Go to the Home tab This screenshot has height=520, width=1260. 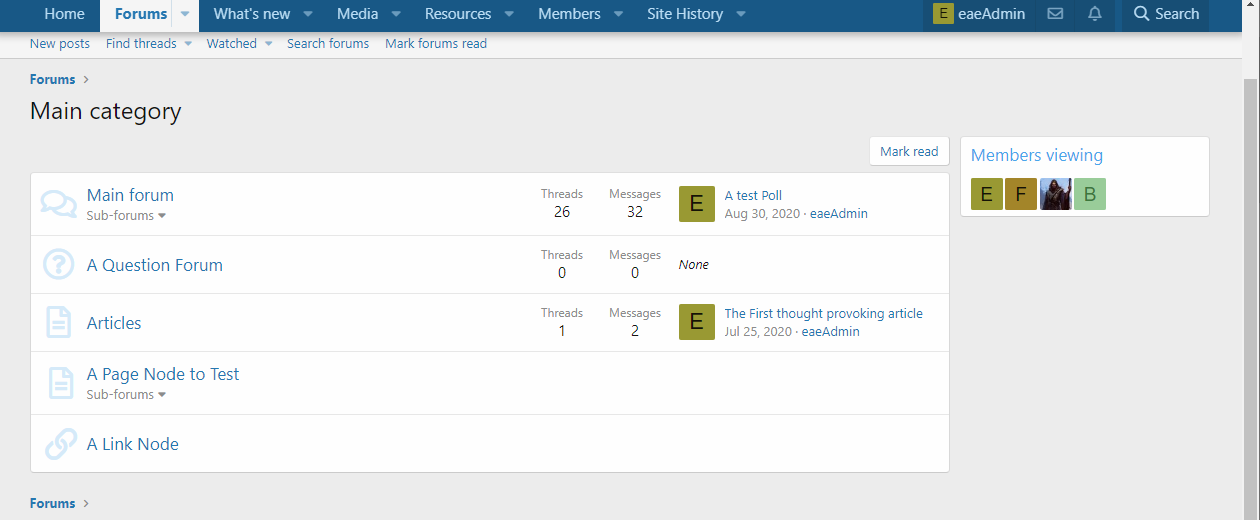pyautogui.click(x=65, y=14)
